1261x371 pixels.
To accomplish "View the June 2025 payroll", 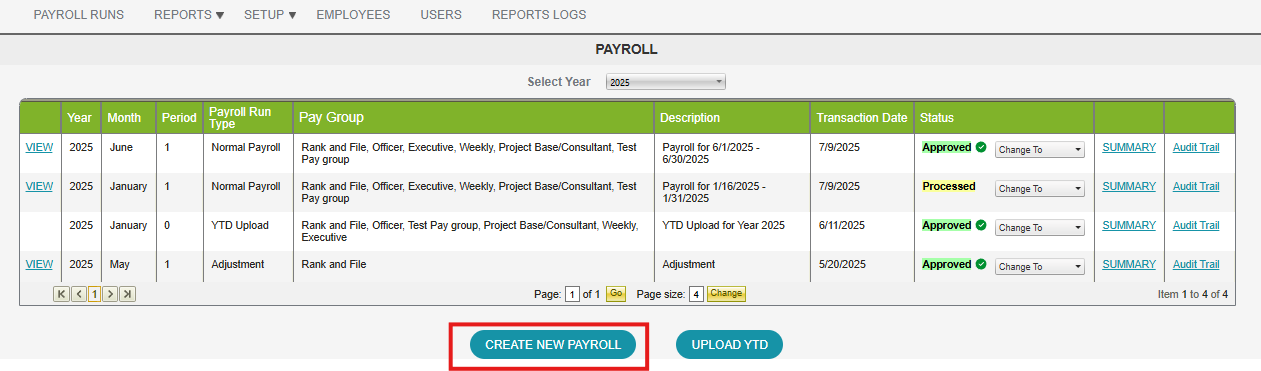I will click(x=39, y=147).
